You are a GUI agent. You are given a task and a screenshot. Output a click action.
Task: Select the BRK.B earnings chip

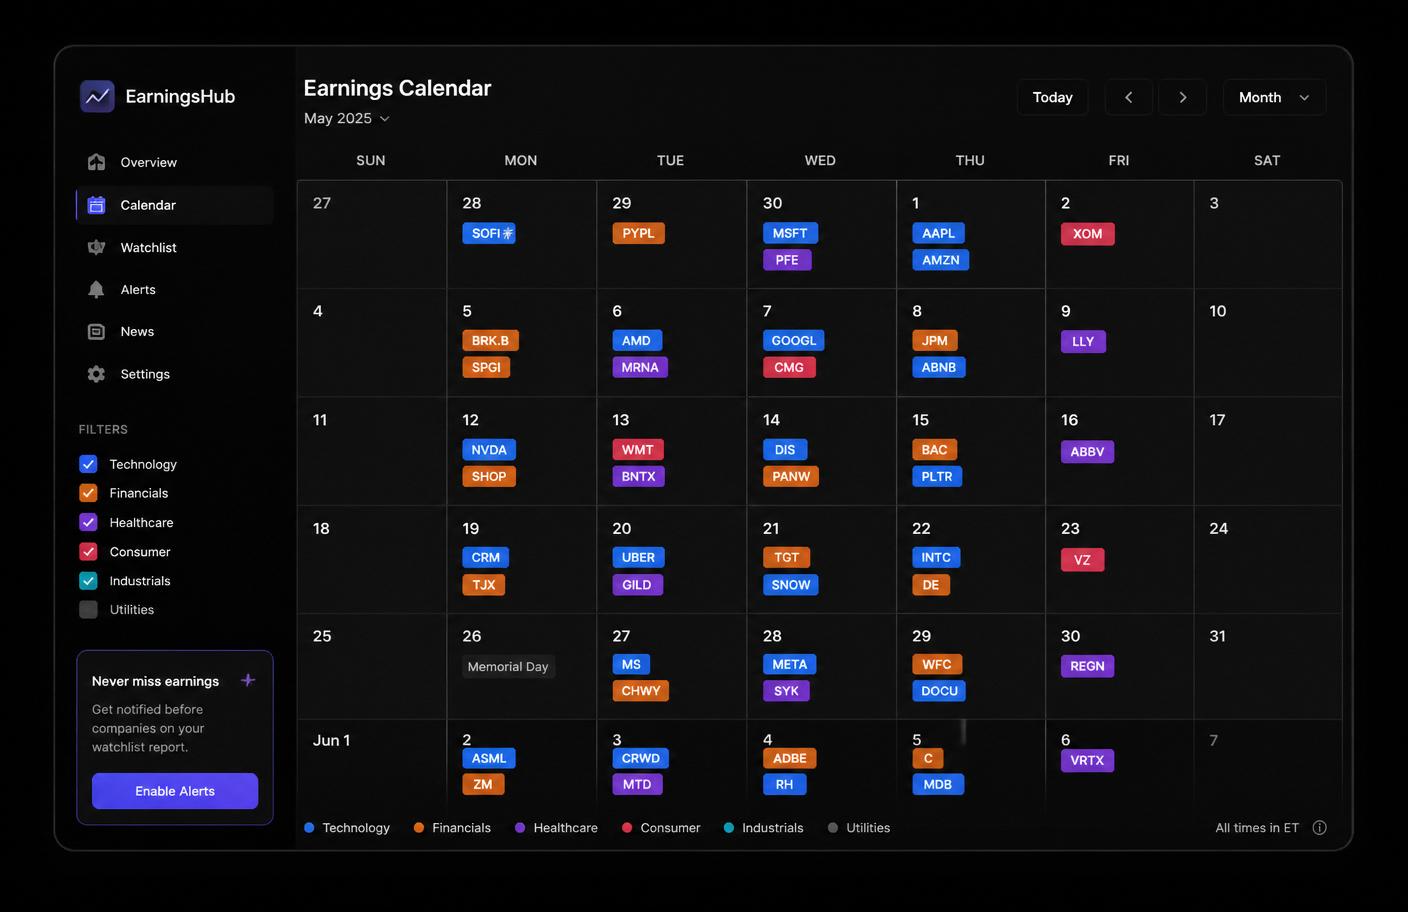[x=490, y=340]
